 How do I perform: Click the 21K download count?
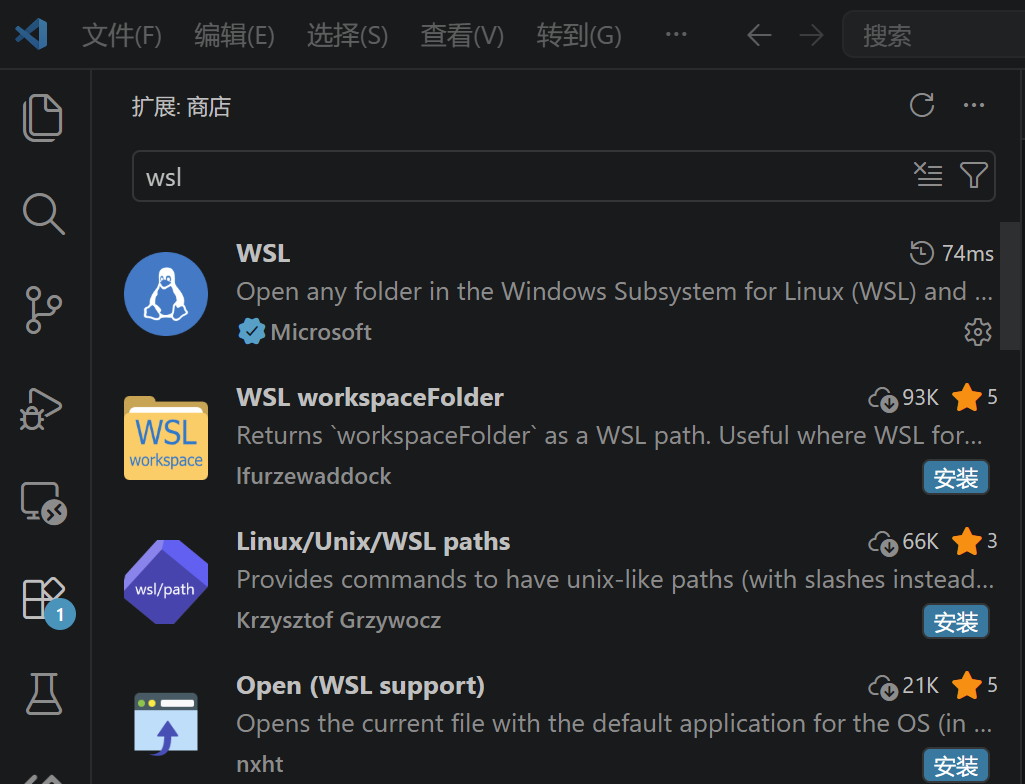pyautogui.click(x=903, y=685)
